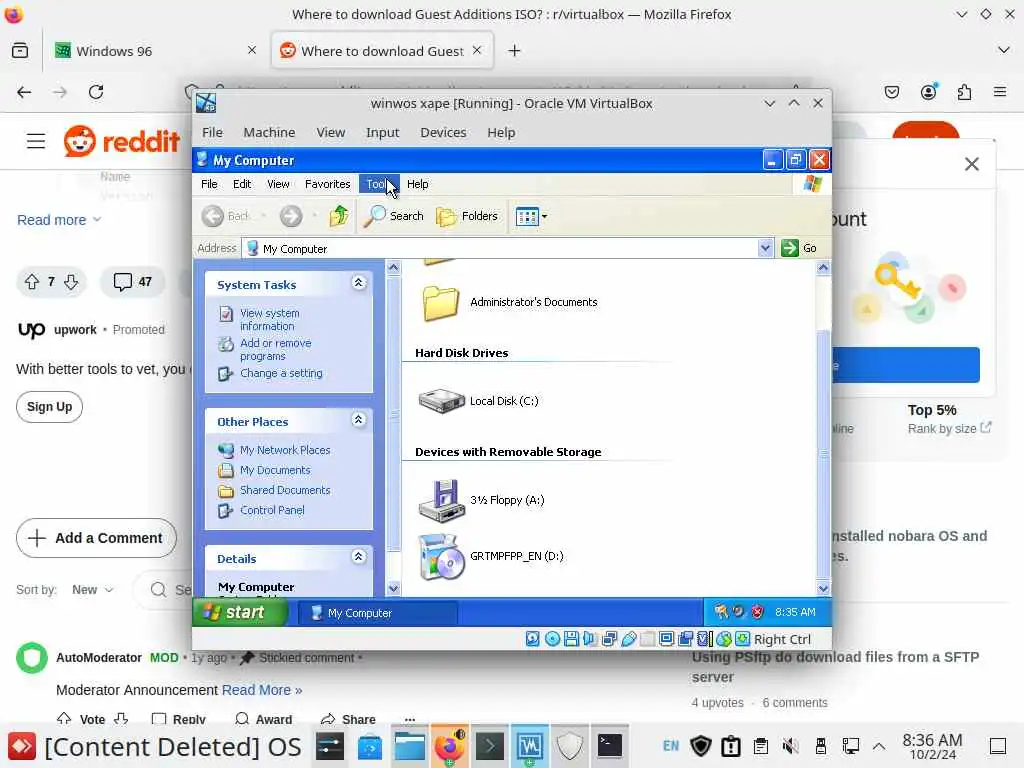Reload the page in Firefox
1024x768 pixels.
(x=96, y=92)
